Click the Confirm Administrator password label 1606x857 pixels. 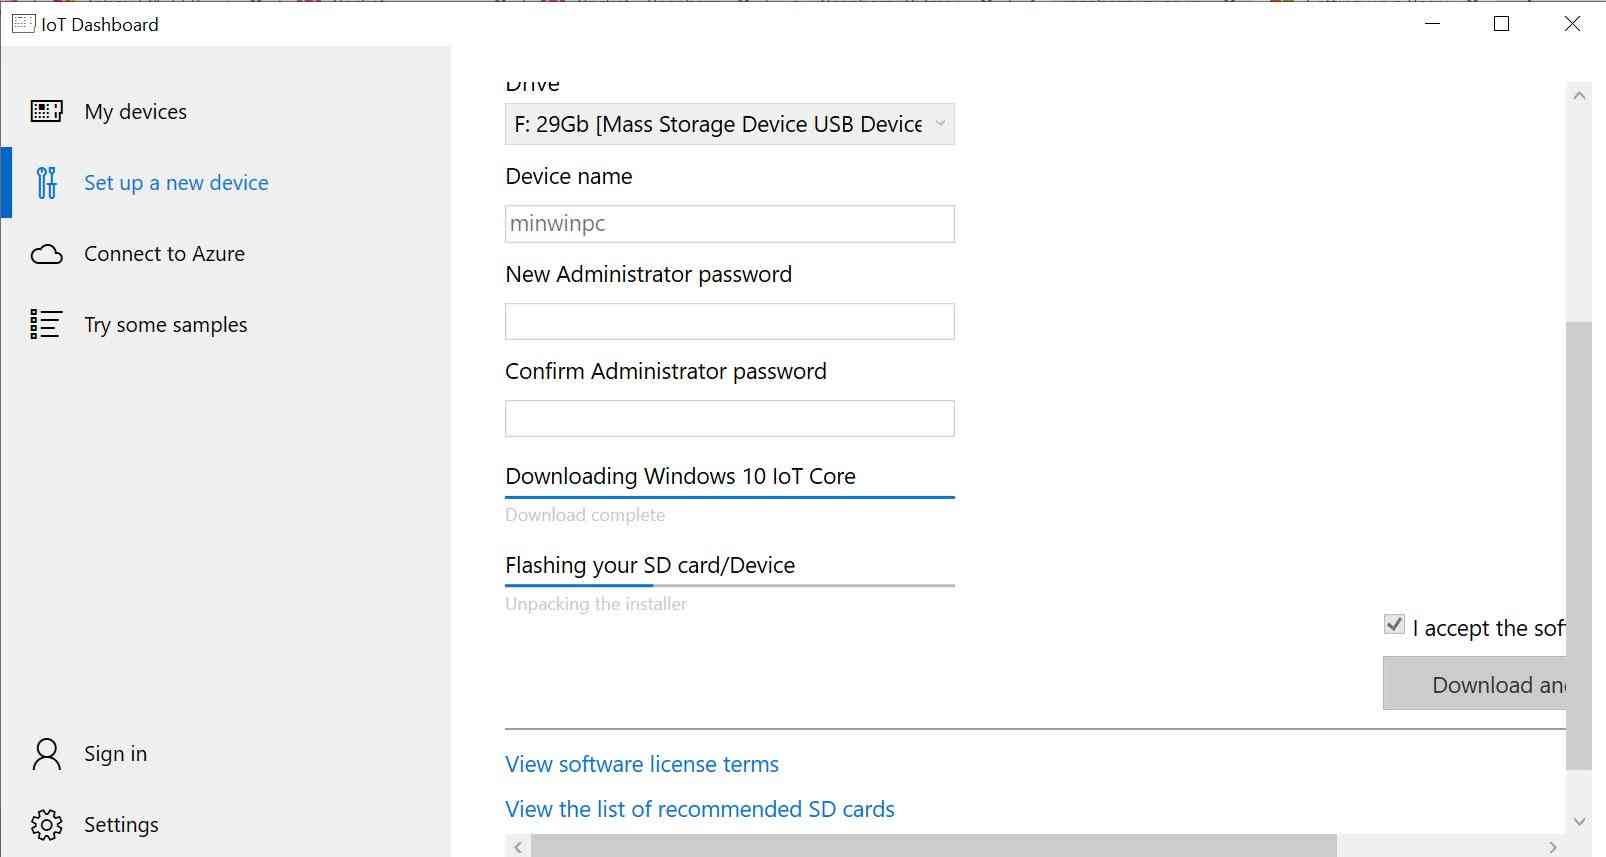(666, 371)
